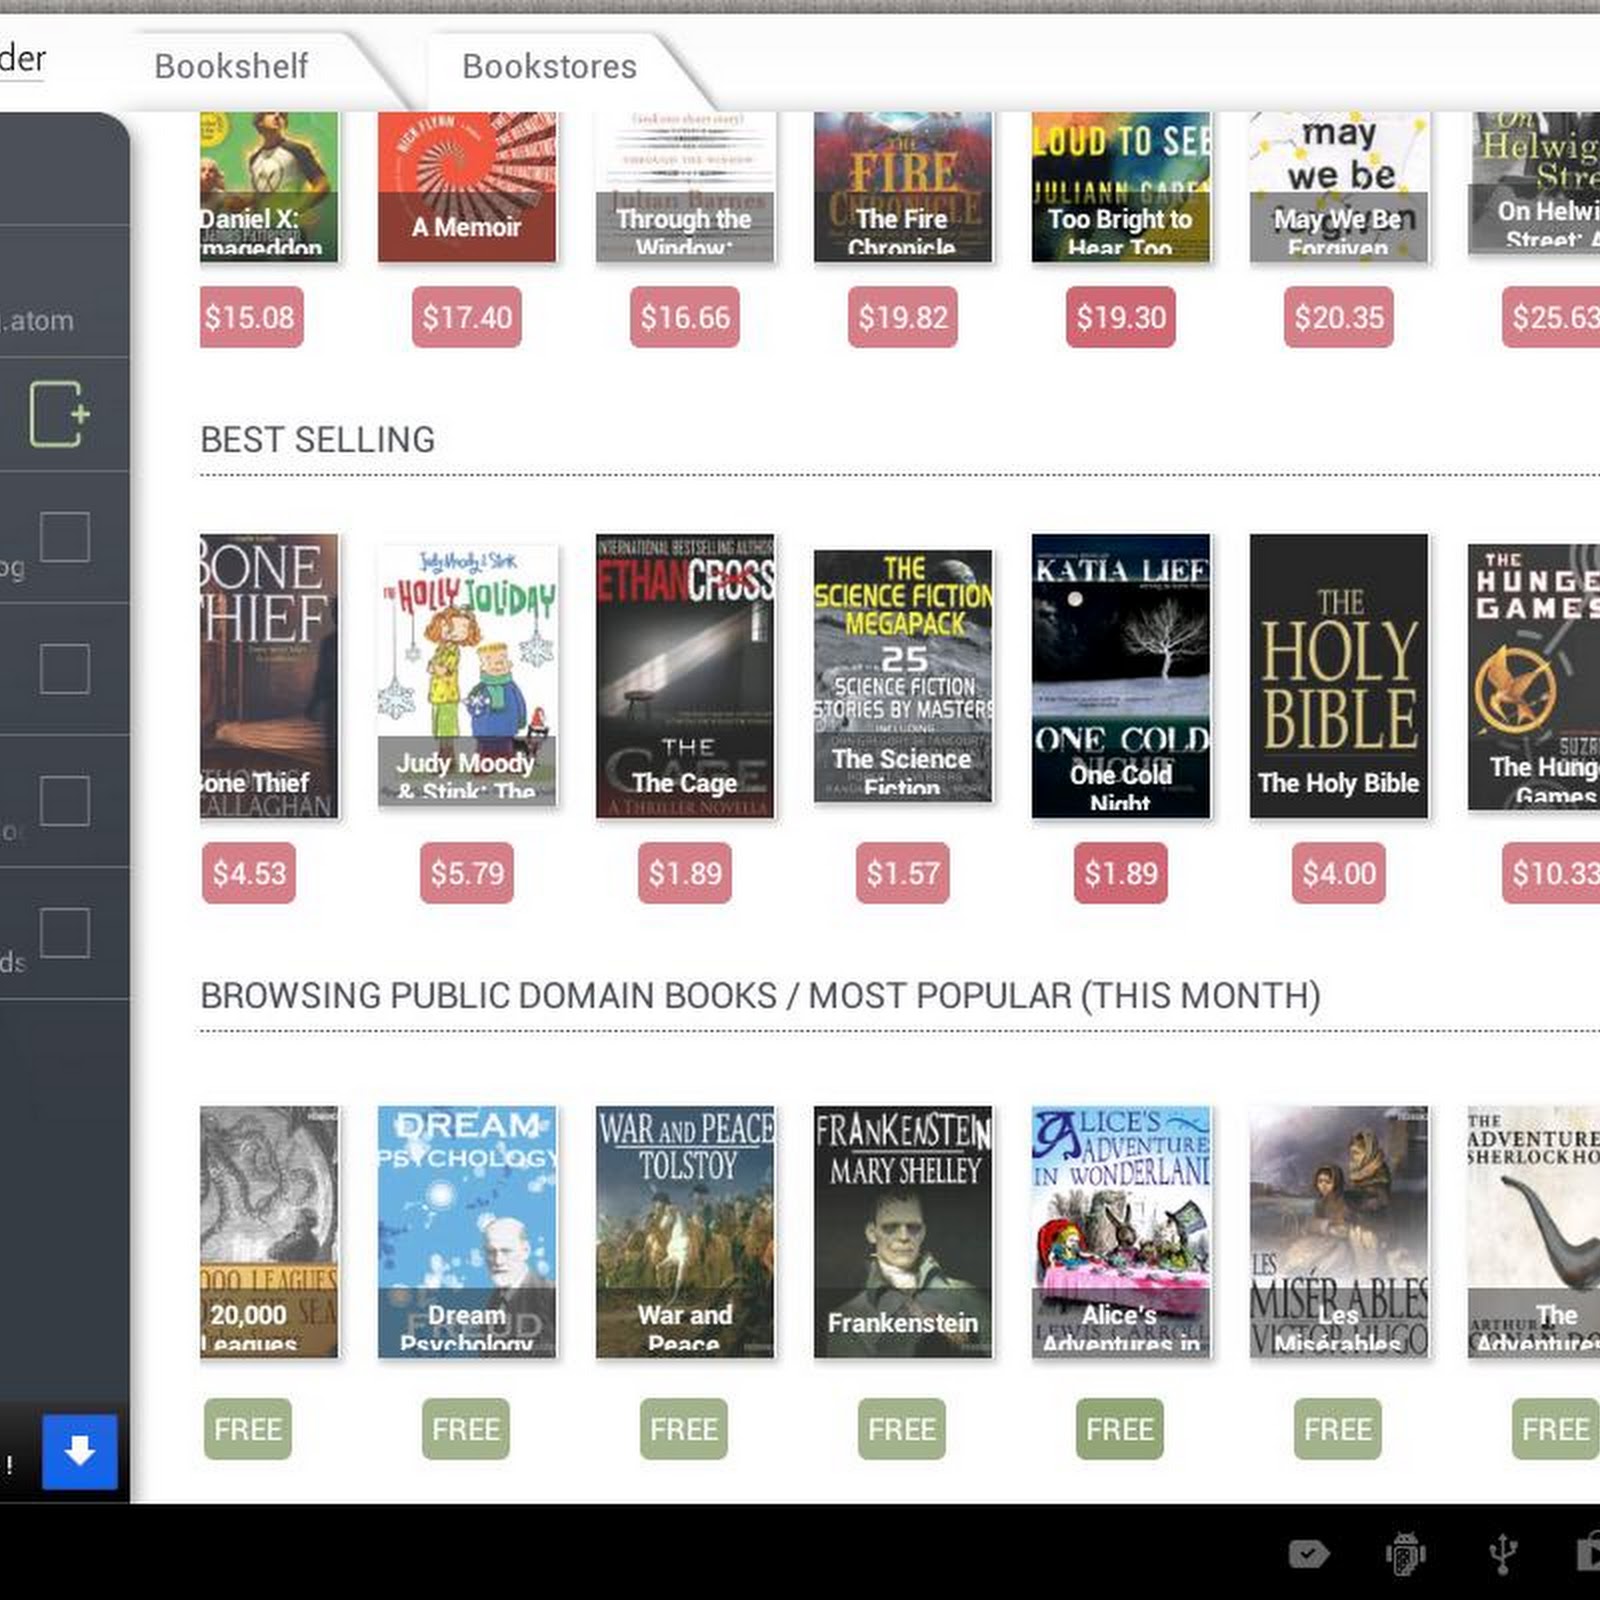Click $1.89 price under The Cage

[x=685, y=873]
